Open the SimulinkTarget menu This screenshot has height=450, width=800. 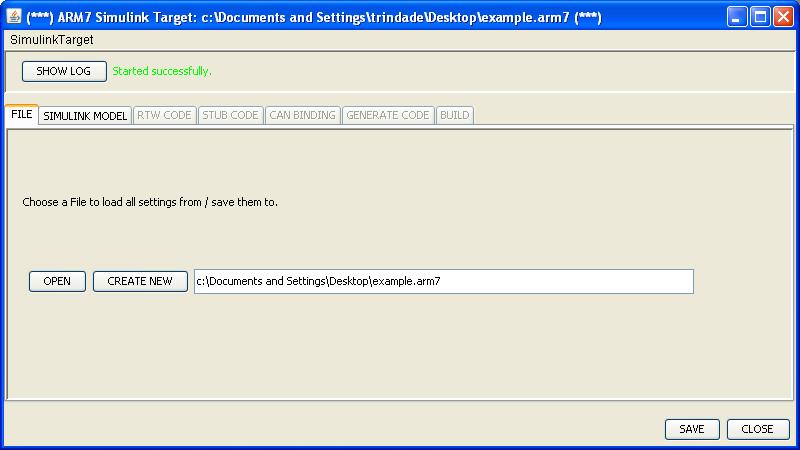tap(52, 40)
